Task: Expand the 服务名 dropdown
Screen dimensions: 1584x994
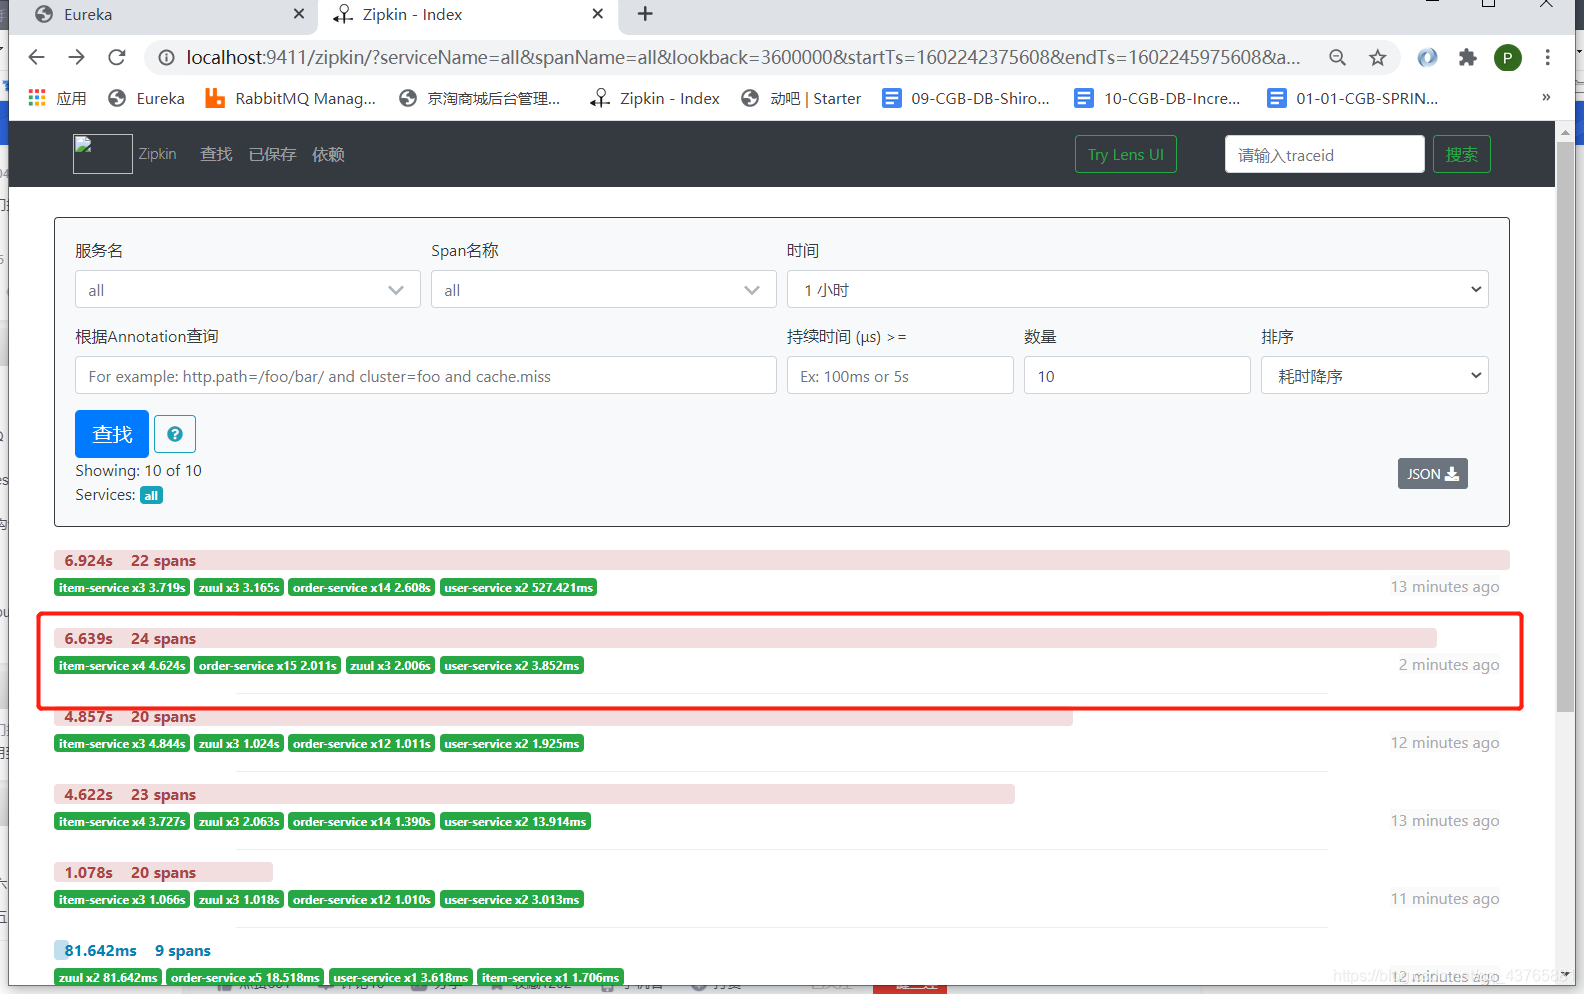Action: click(248, 289)
